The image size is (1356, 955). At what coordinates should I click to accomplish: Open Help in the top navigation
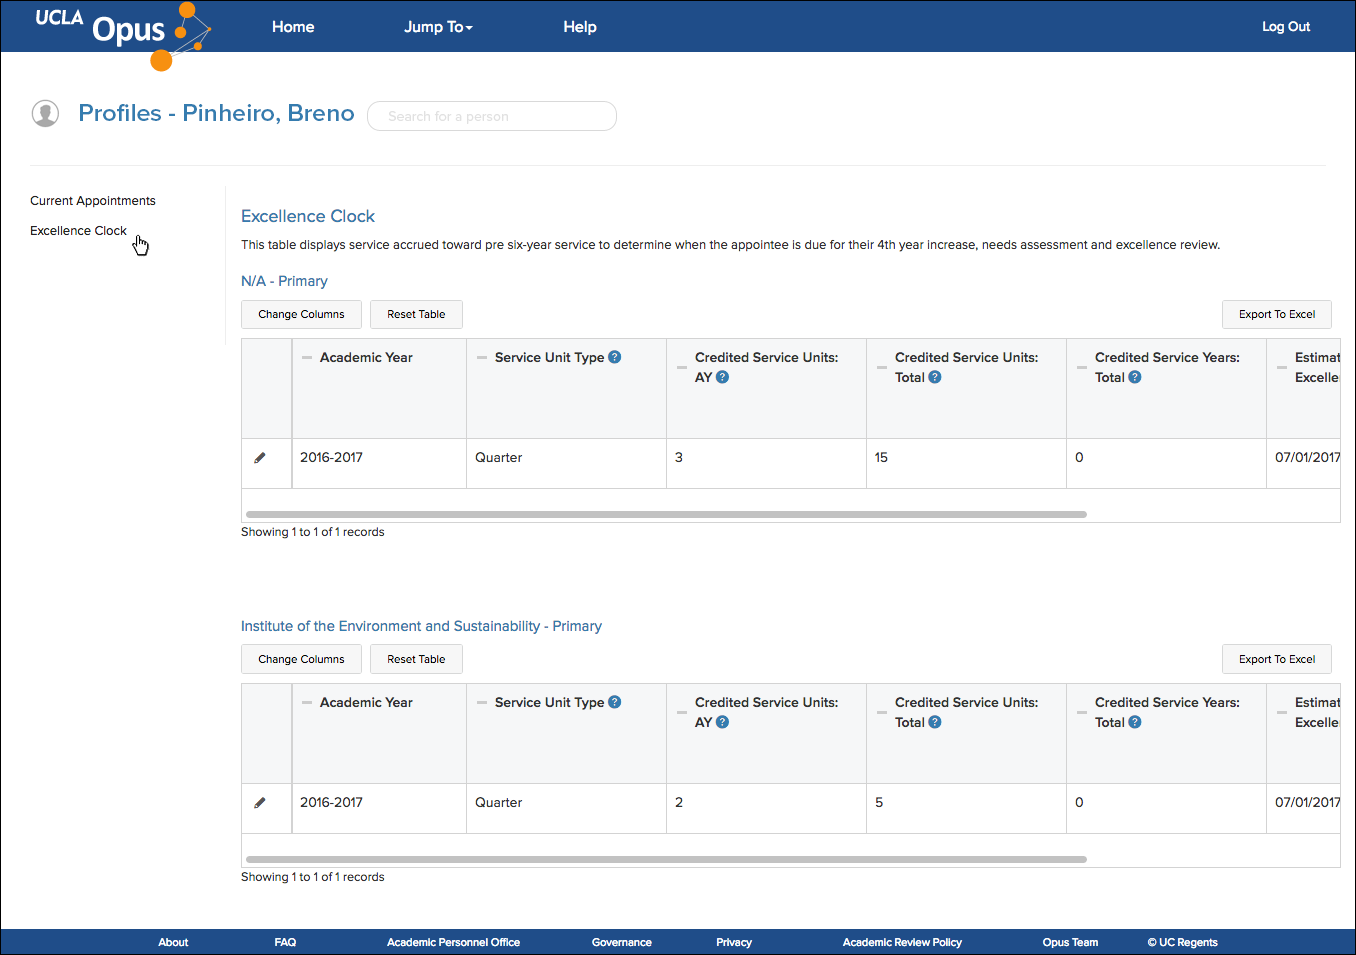pyautogui.click(x=580, y=27)
